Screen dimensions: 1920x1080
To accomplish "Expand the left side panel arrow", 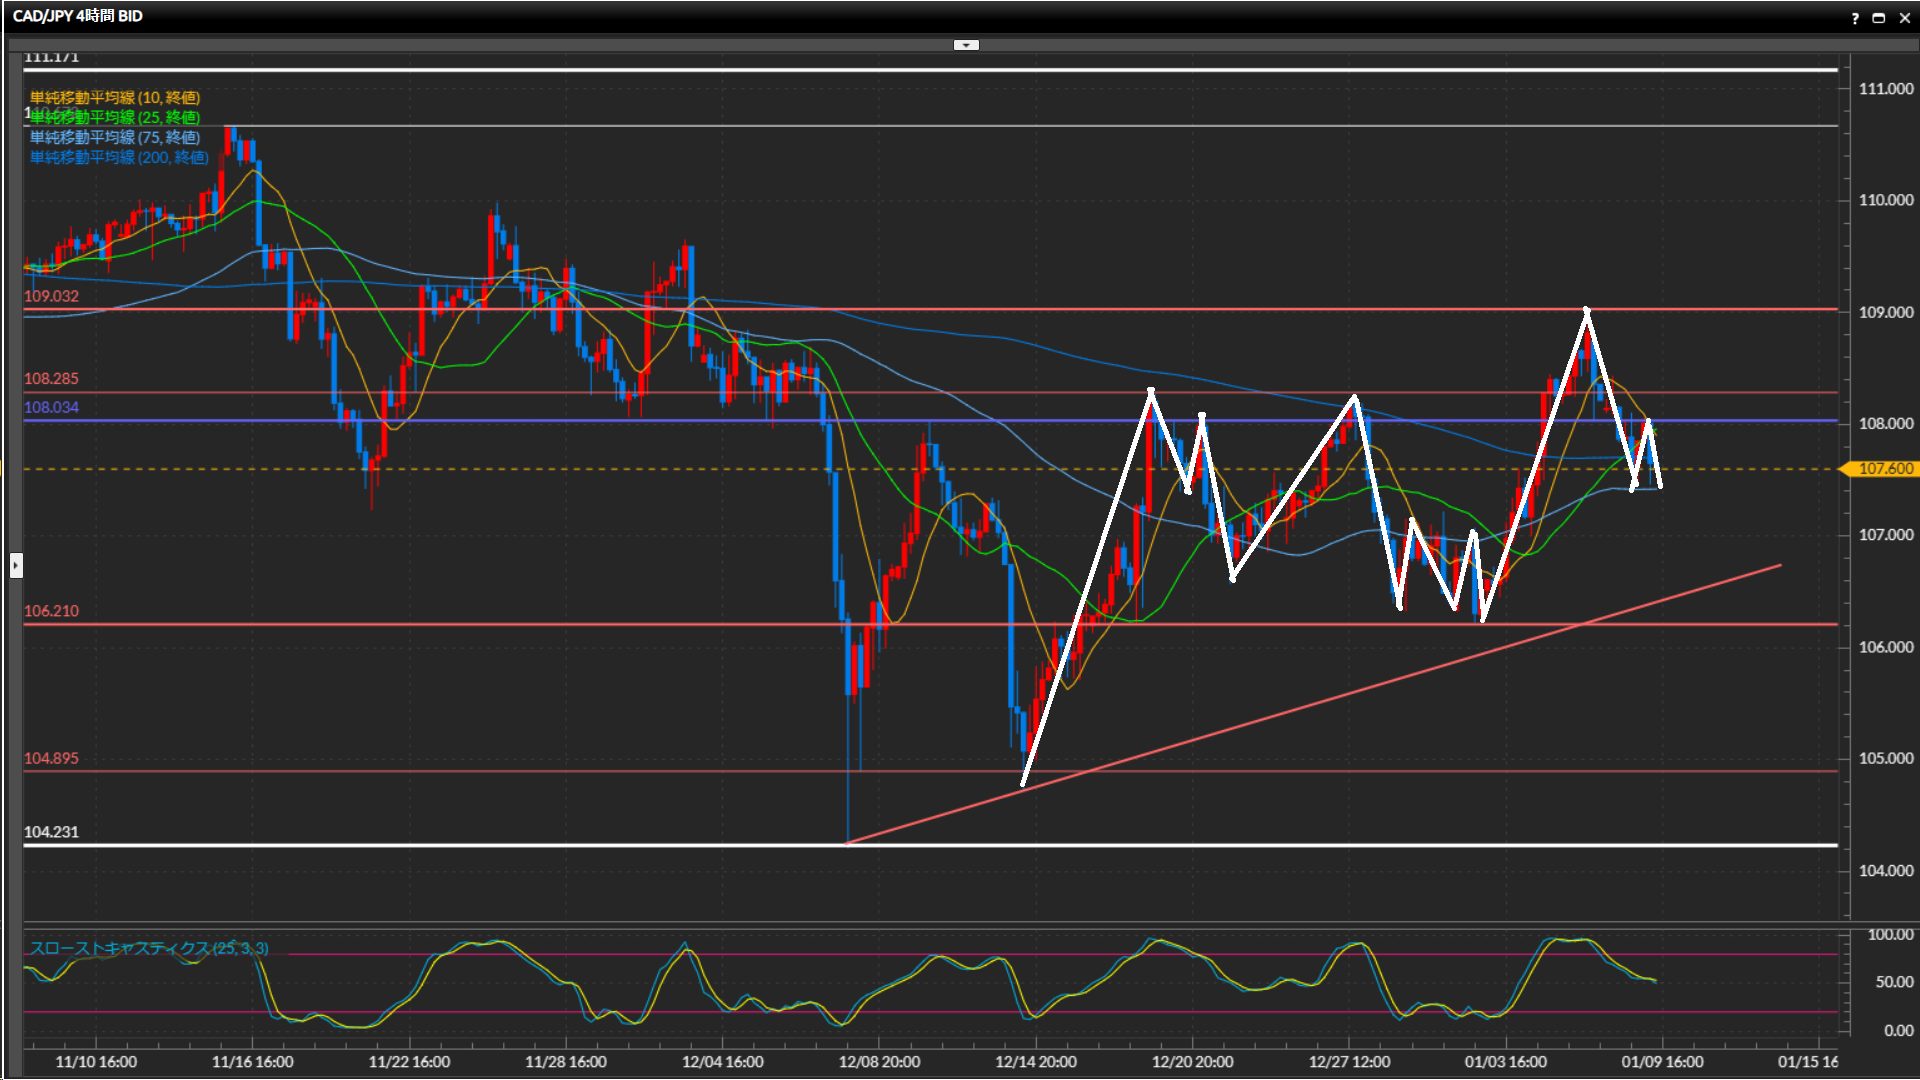I will click(16, 566).
